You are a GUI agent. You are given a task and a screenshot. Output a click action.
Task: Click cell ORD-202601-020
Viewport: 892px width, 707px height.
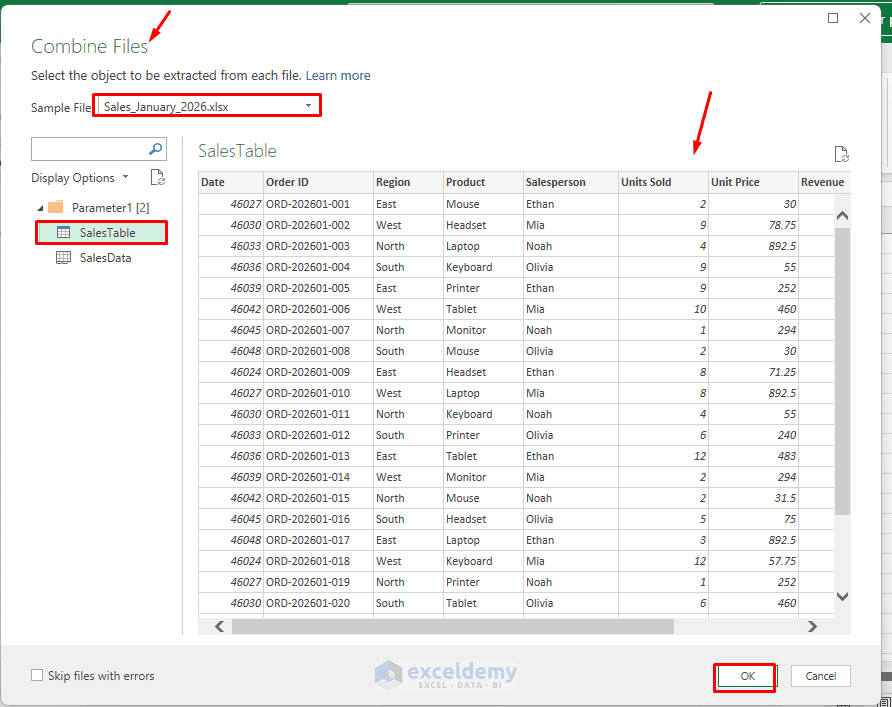[x=318, y=603]
